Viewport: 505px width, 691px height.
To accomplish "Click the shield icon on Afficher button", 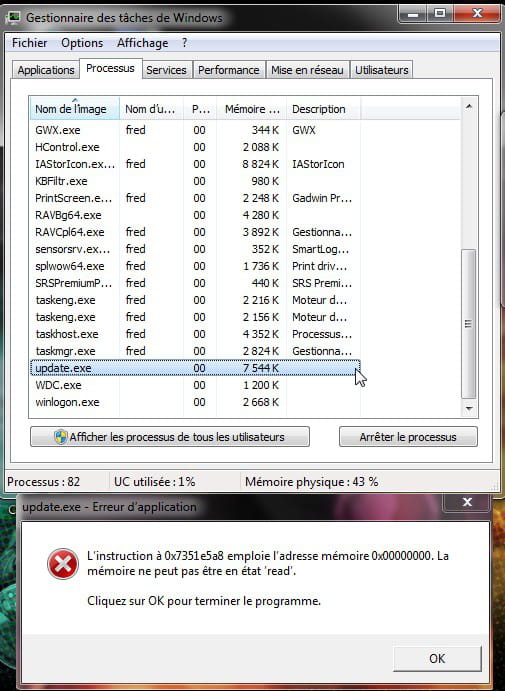I will [x=60, y=437].
